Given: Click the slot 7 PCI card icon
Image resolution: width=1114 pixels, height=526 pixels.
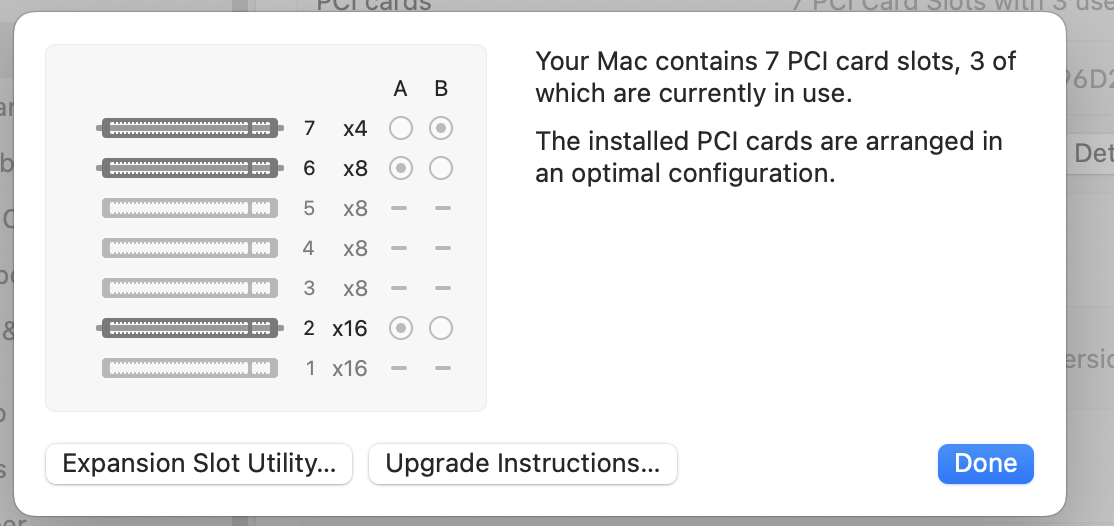Looking at the screenshot, I should tap(189, 128).
